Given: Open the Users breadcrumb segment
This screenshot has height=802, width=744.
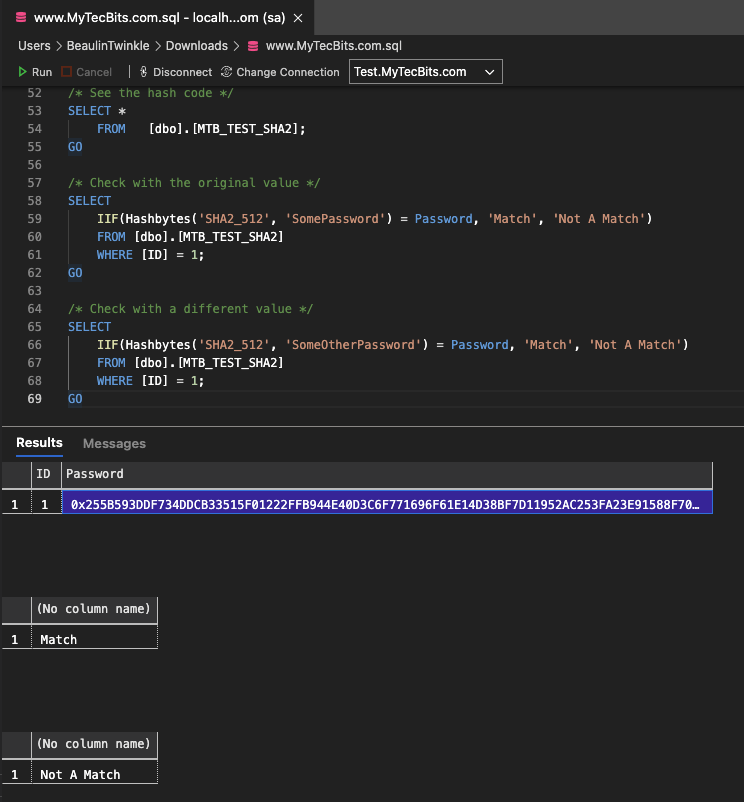Looking at the screenshot, I should point(34,46).
